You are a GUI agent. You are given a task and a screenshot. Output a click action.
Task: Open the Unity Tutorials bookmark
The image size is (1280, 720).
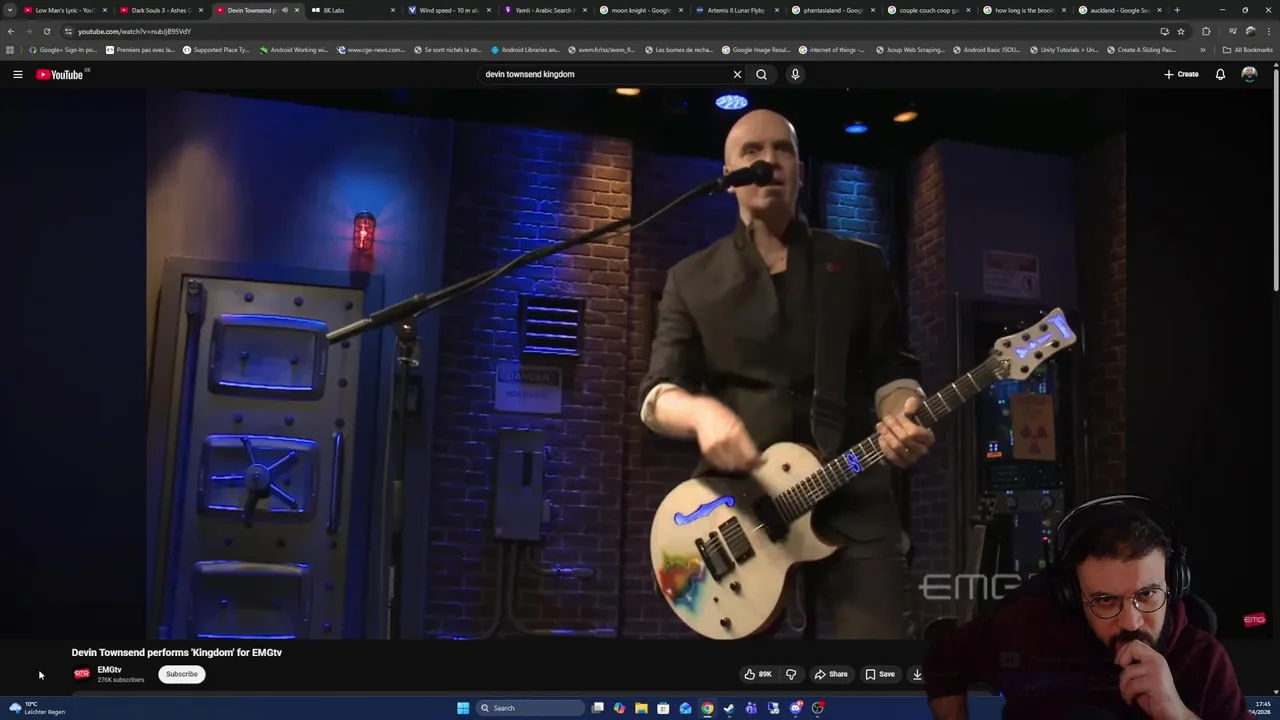(1063, 49)
